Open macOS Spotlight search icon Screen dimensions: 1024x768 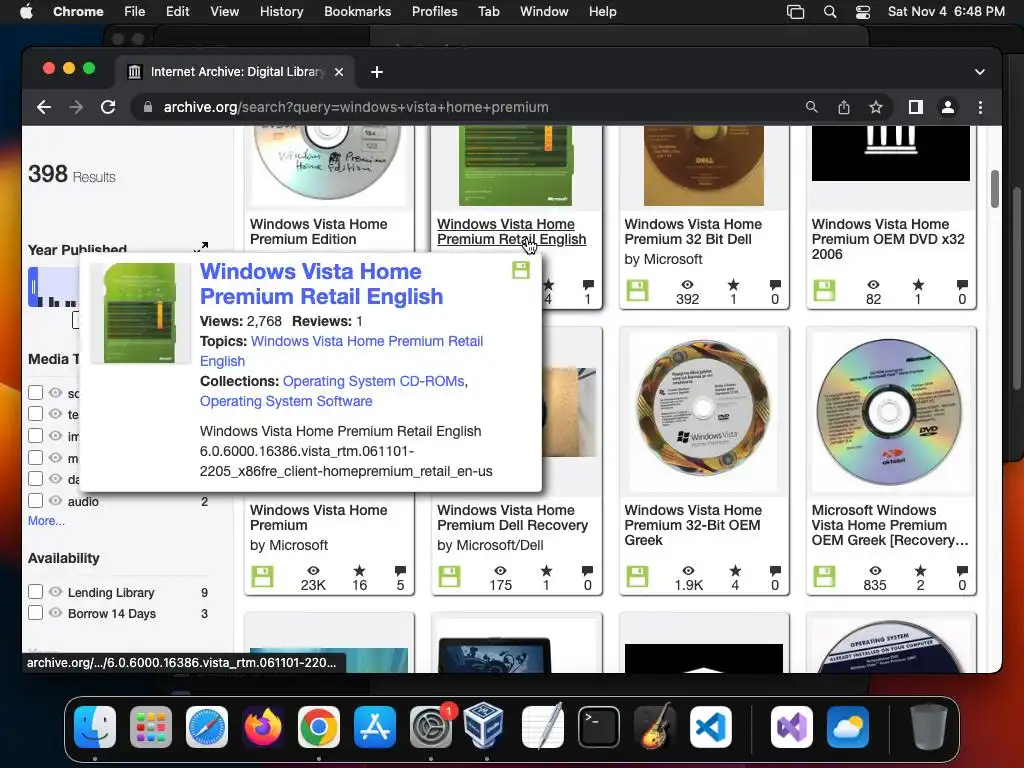[x=830, y=12]
